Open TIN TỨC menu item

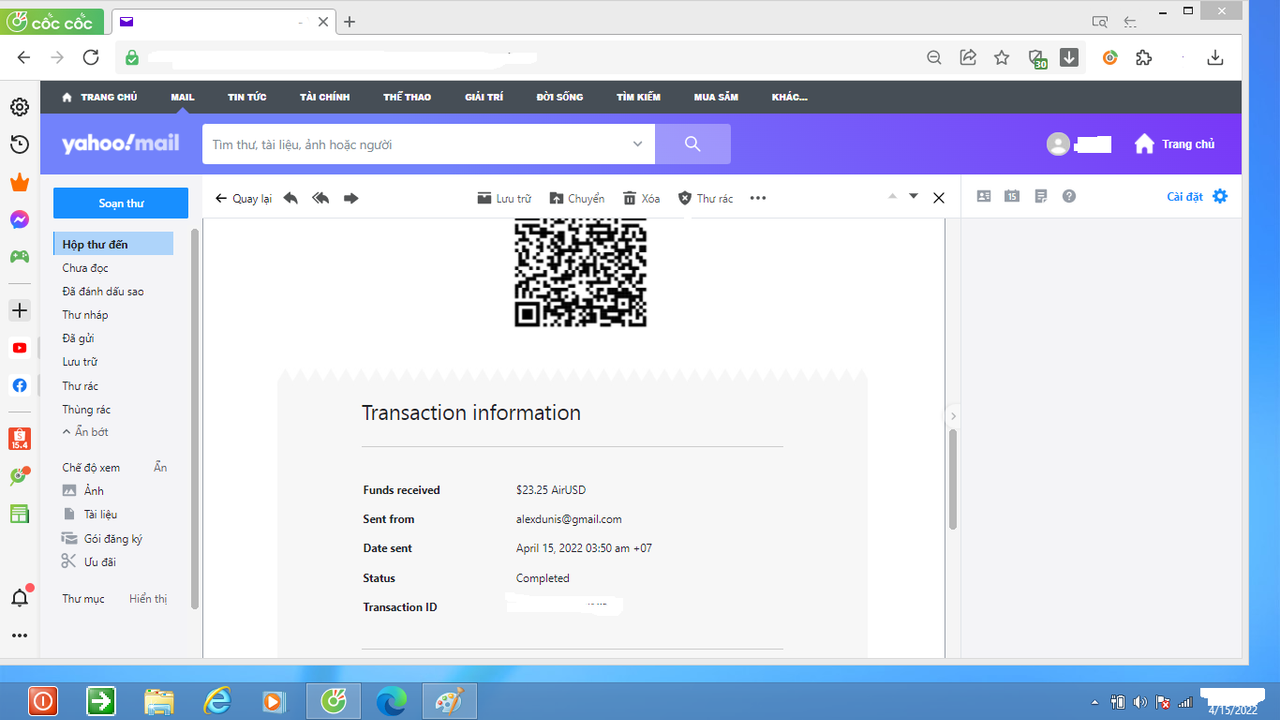[247, 97]
